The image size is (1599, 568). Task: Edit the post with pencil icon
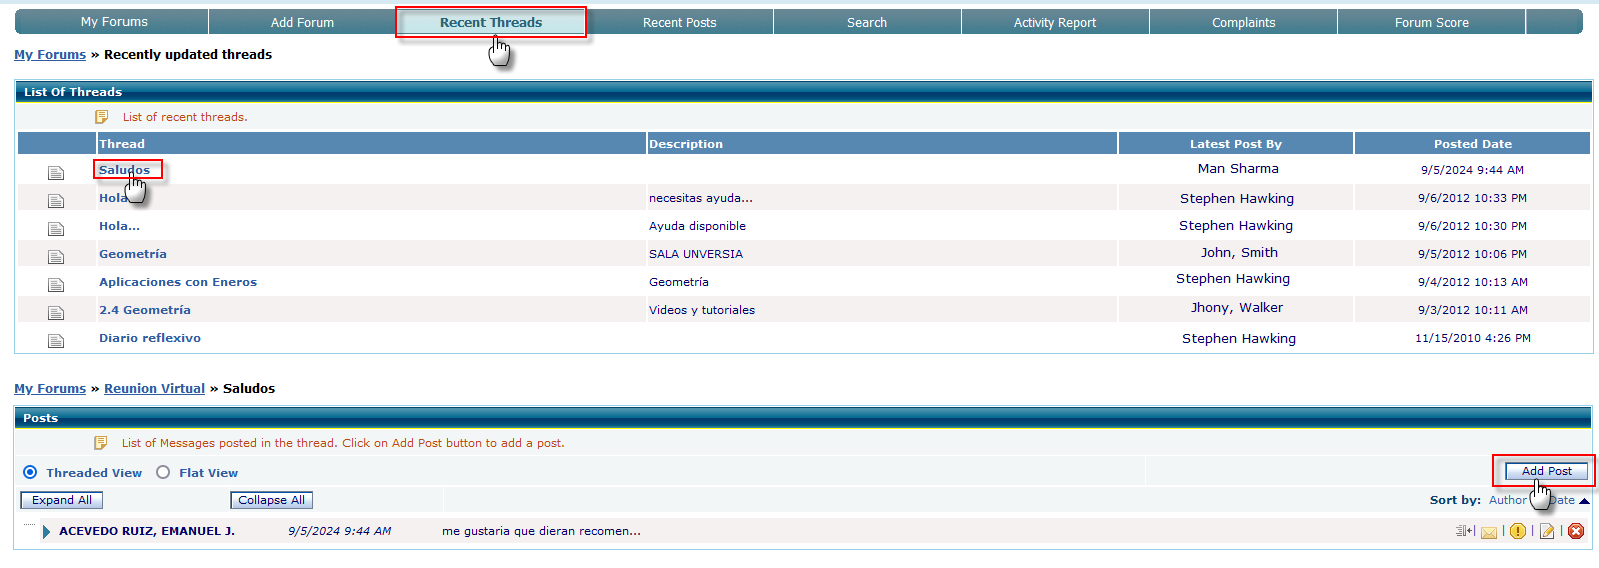[x=1547, y=532]
